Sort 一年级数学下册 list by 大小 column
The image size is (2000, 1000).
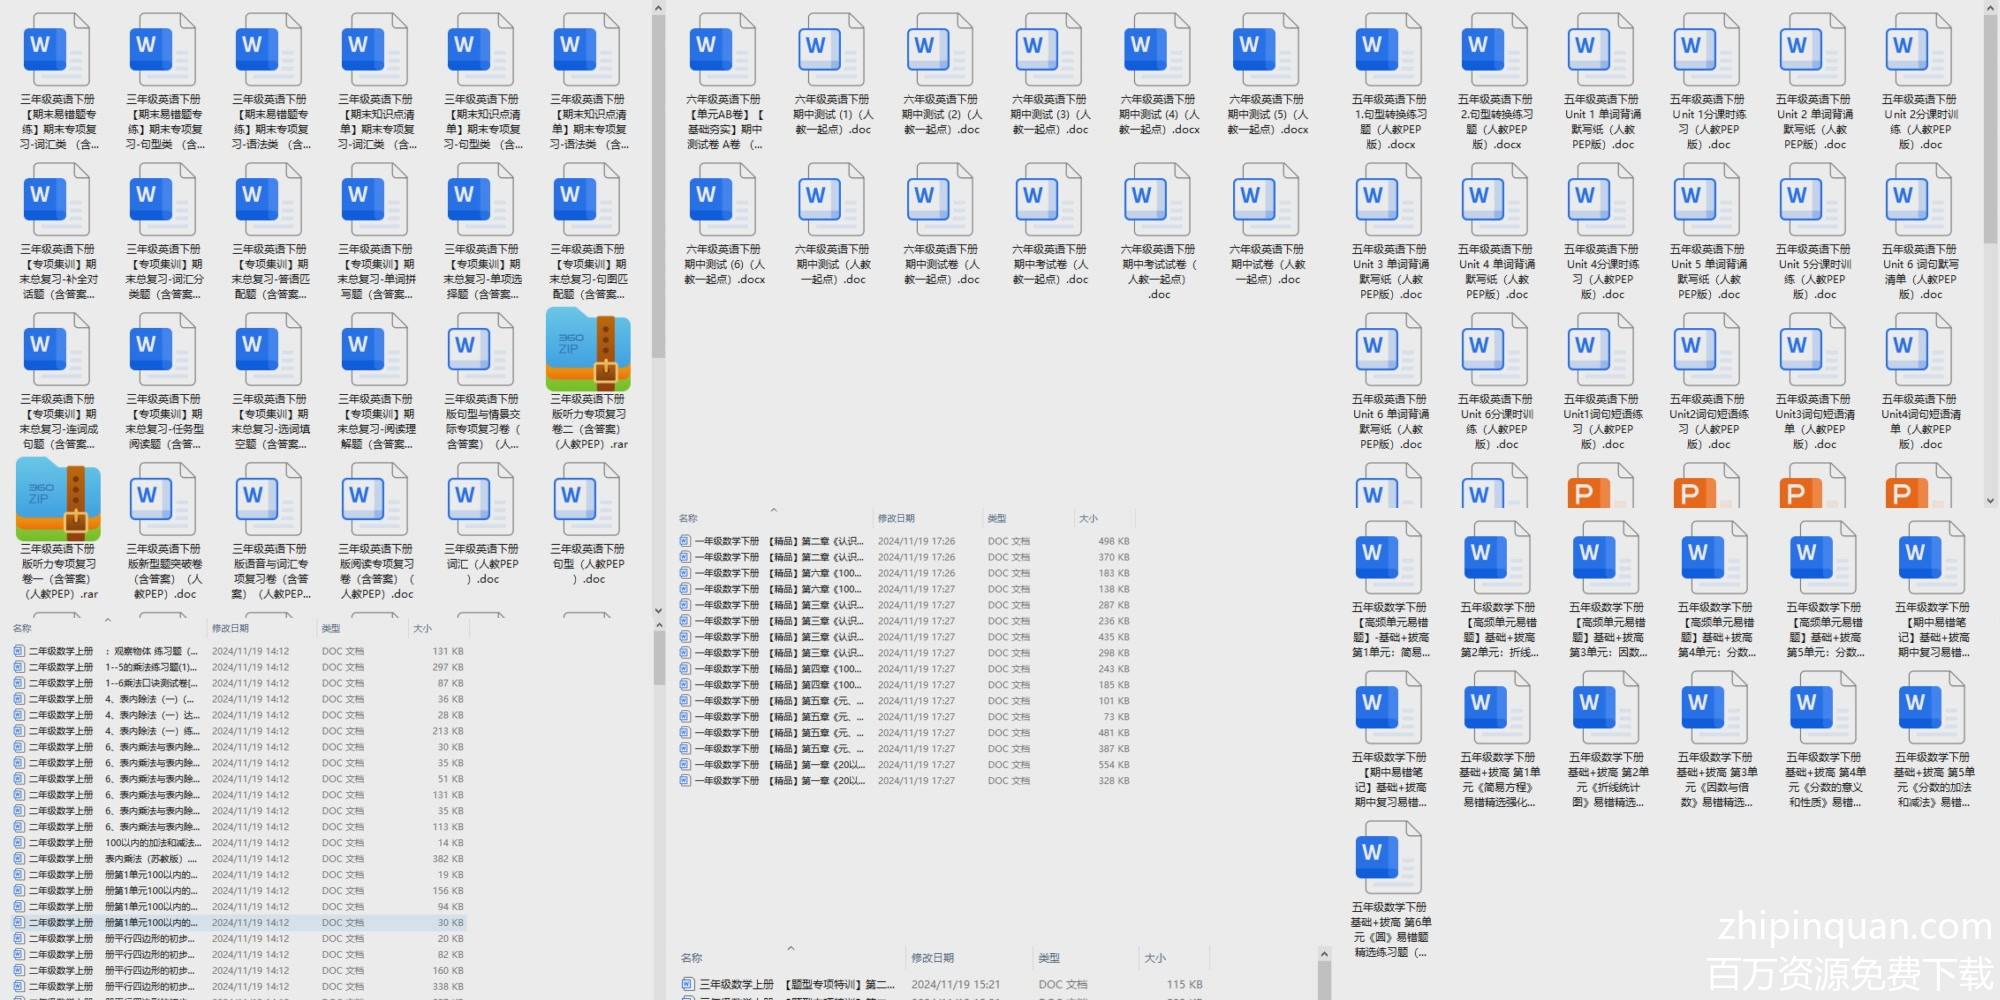pyautogui.click(x=1088, y=518)
